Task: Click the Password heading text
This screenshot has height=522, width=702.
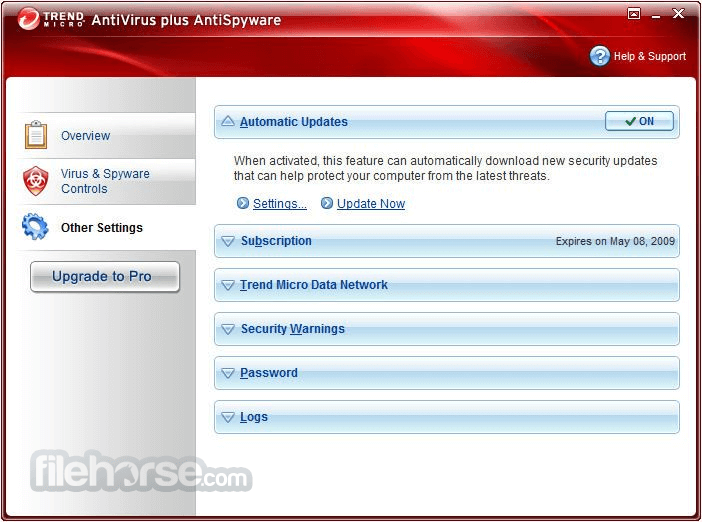Action: [269, 372]
